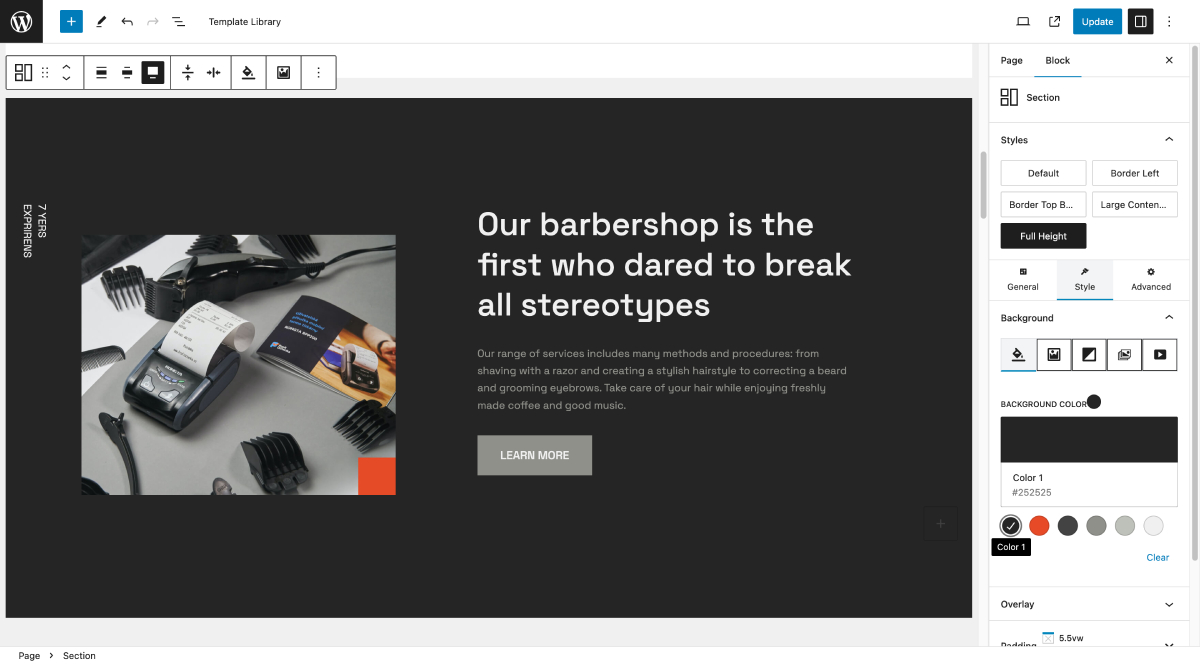This screenshot has width=1200, height=664.
Task: Collapse the Background panel
Action: [1089, 318]
